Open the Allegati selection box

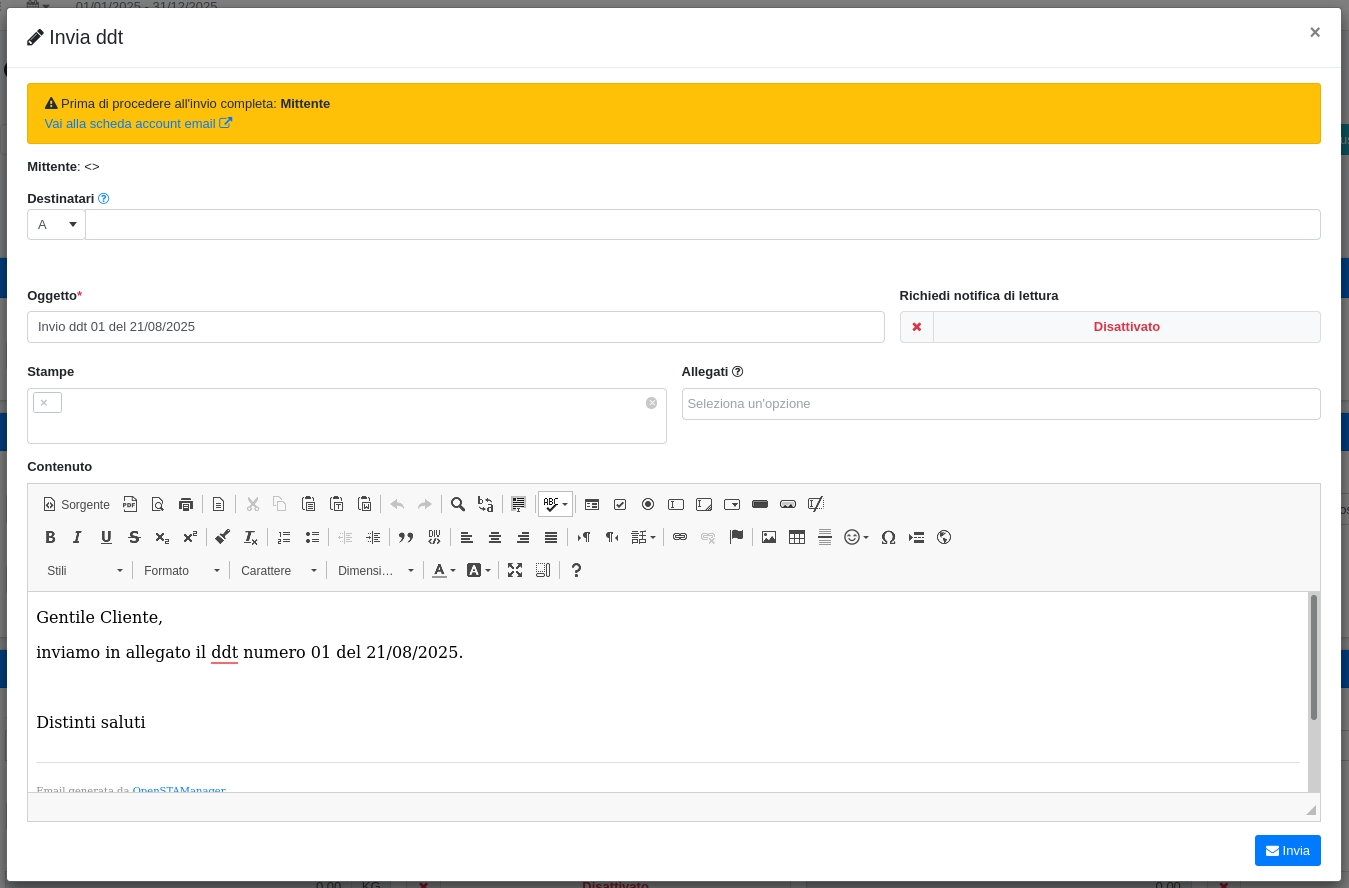click(1000, 404)
